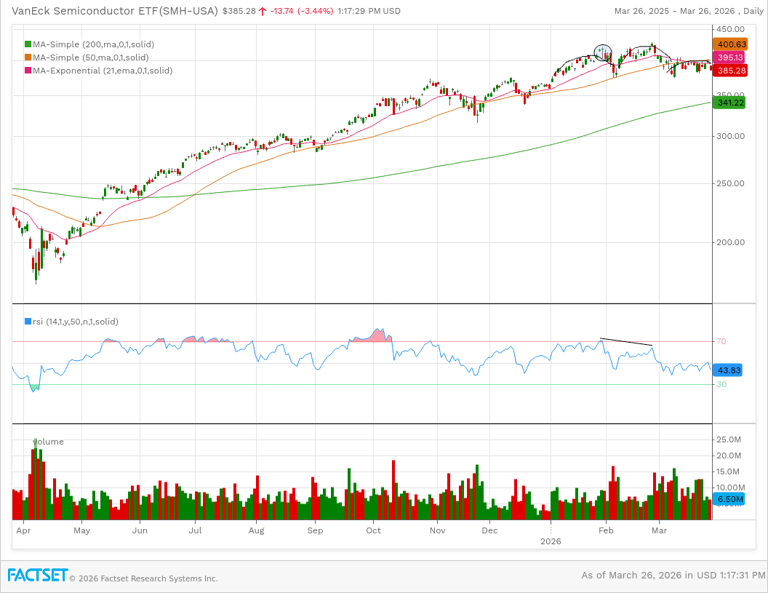Click the Aug label on time axis
This screenshot has width=768, height=593.
(x=256, y=530)
